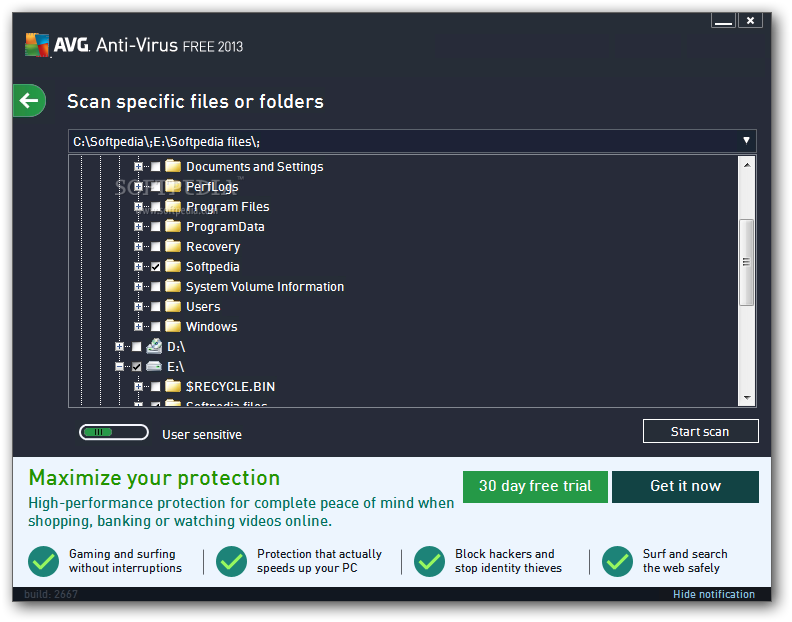Open the scan path dropdown arrow

point(746,140)
